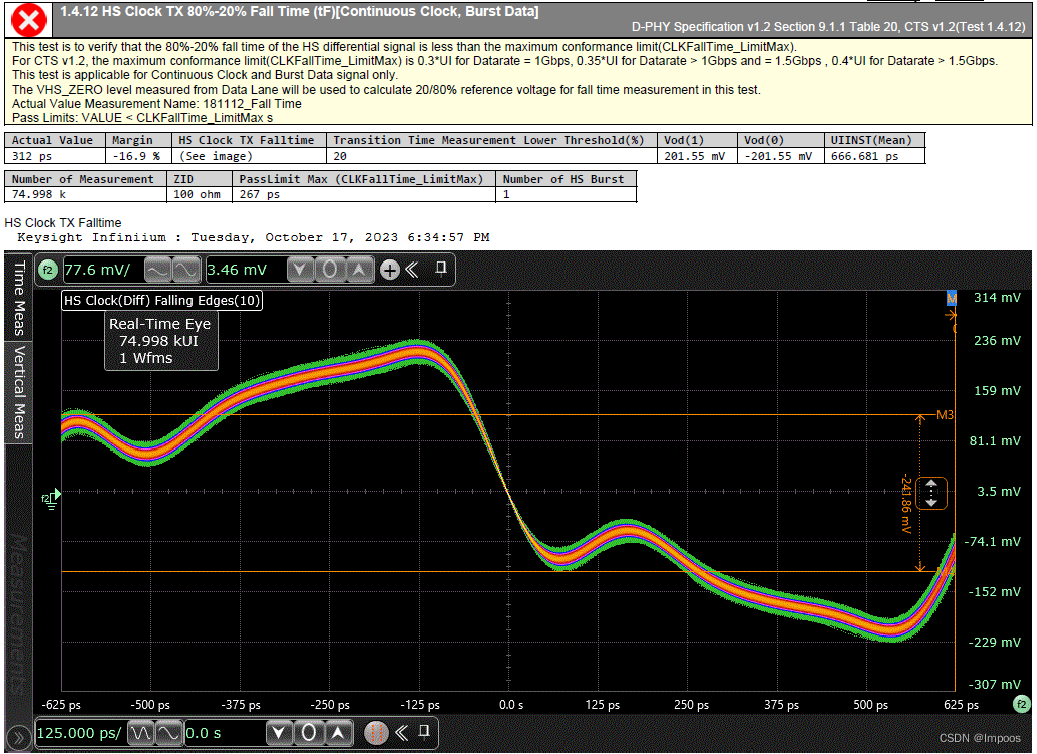Click the UIINST(Mean) value 666.681 ps
The height and width of the screenshot is (754, 1037).
coord(874,156)
